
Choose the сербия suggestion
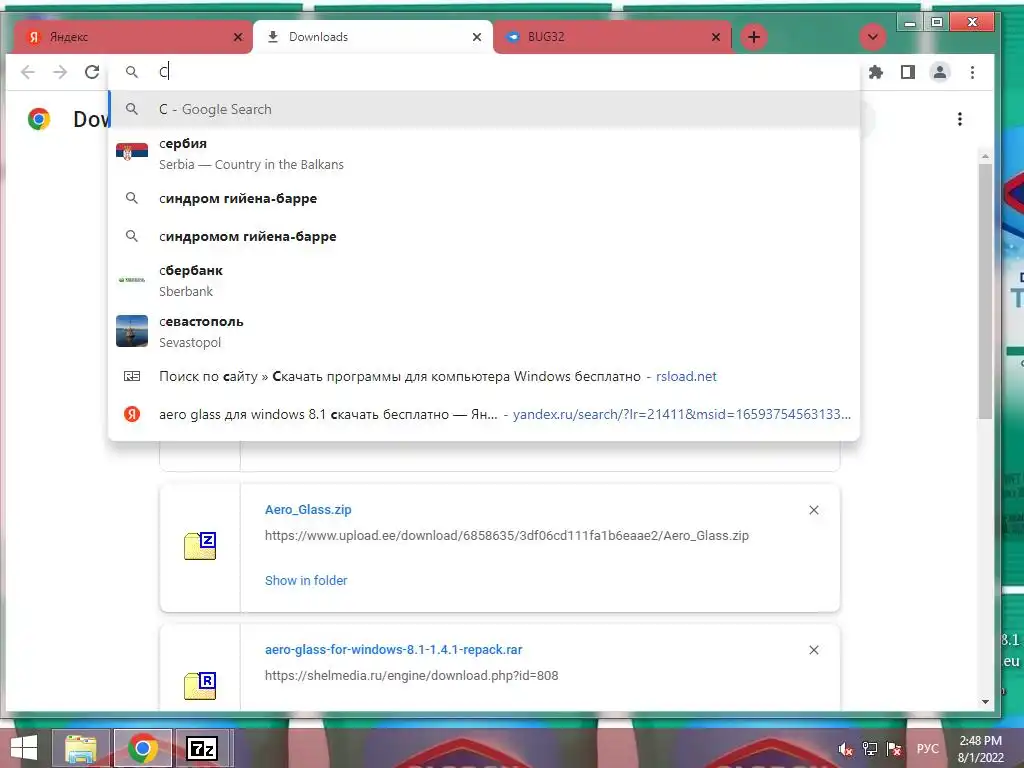[x=484, y=153]
